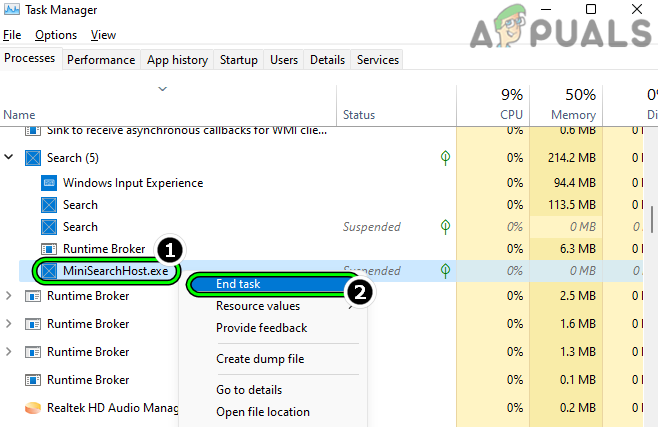Open the Options menu
This screenshot has height=427, width=658.
(56, 35)
